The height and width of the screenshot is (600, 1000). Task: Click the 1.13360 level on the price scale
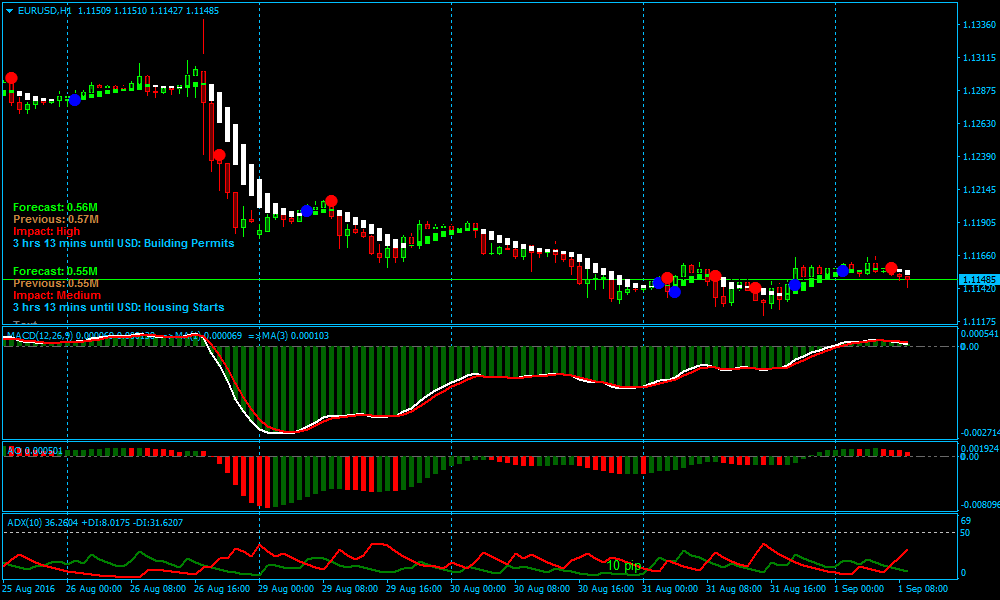[976, 25]
